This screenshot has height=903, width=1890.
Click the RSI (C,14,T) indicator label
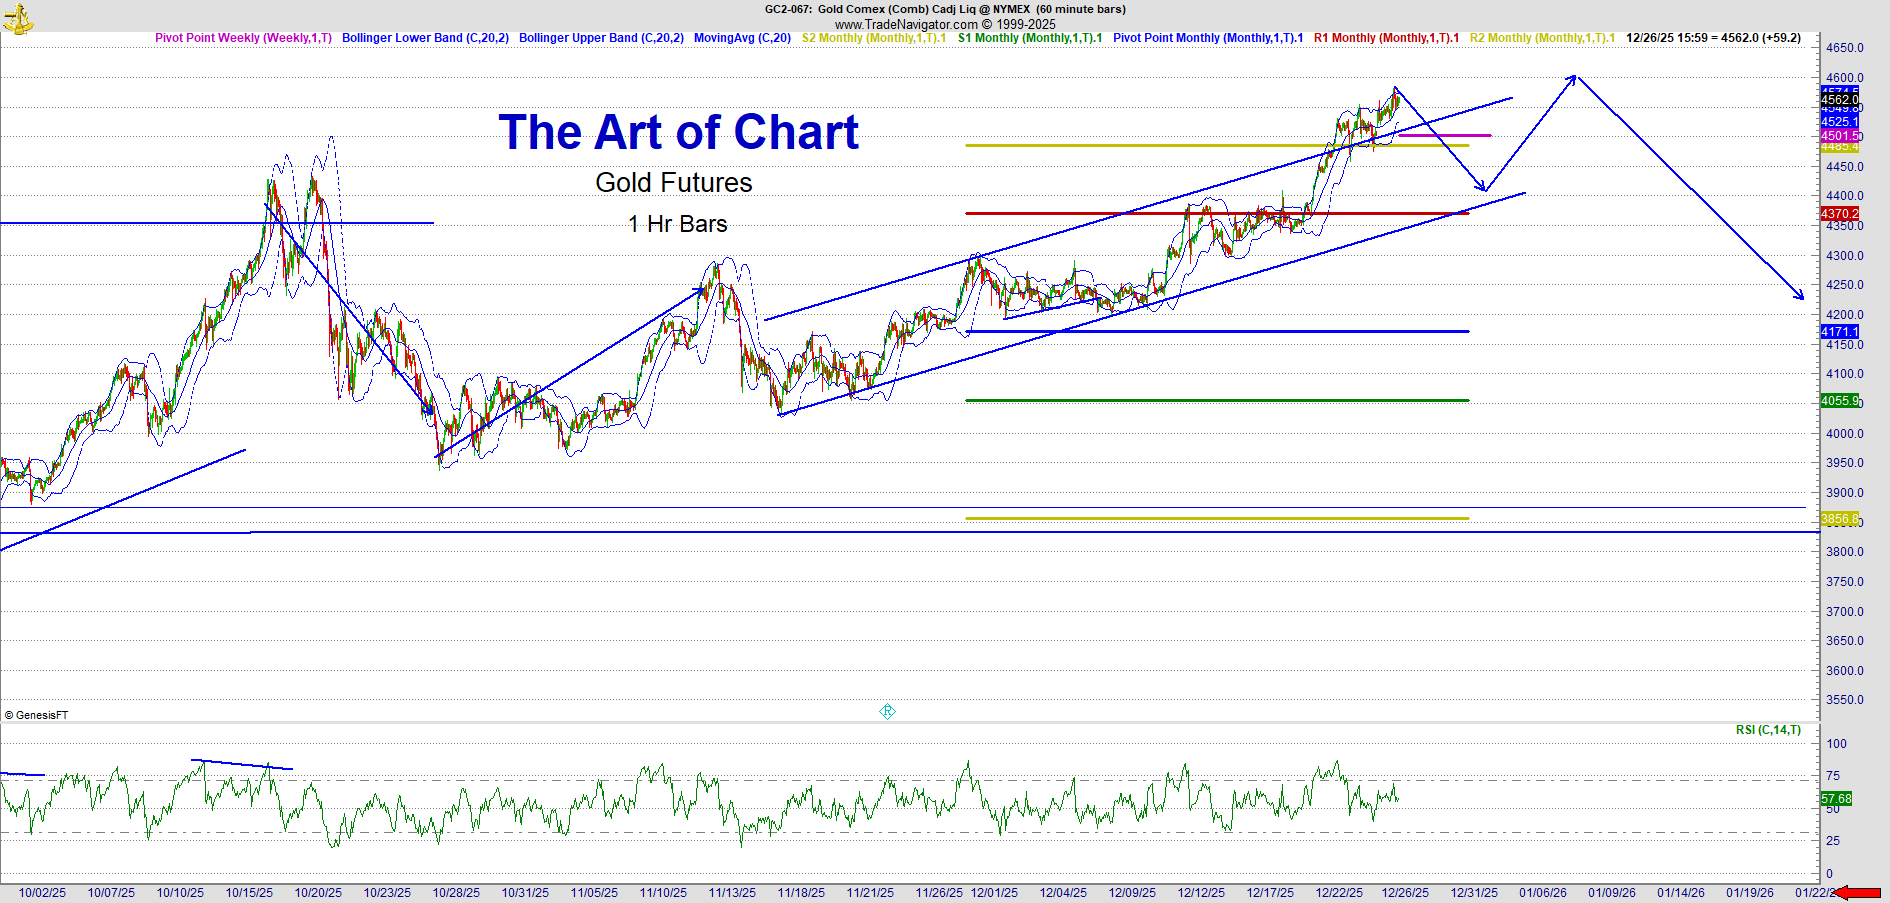(x=1768, y=730)
